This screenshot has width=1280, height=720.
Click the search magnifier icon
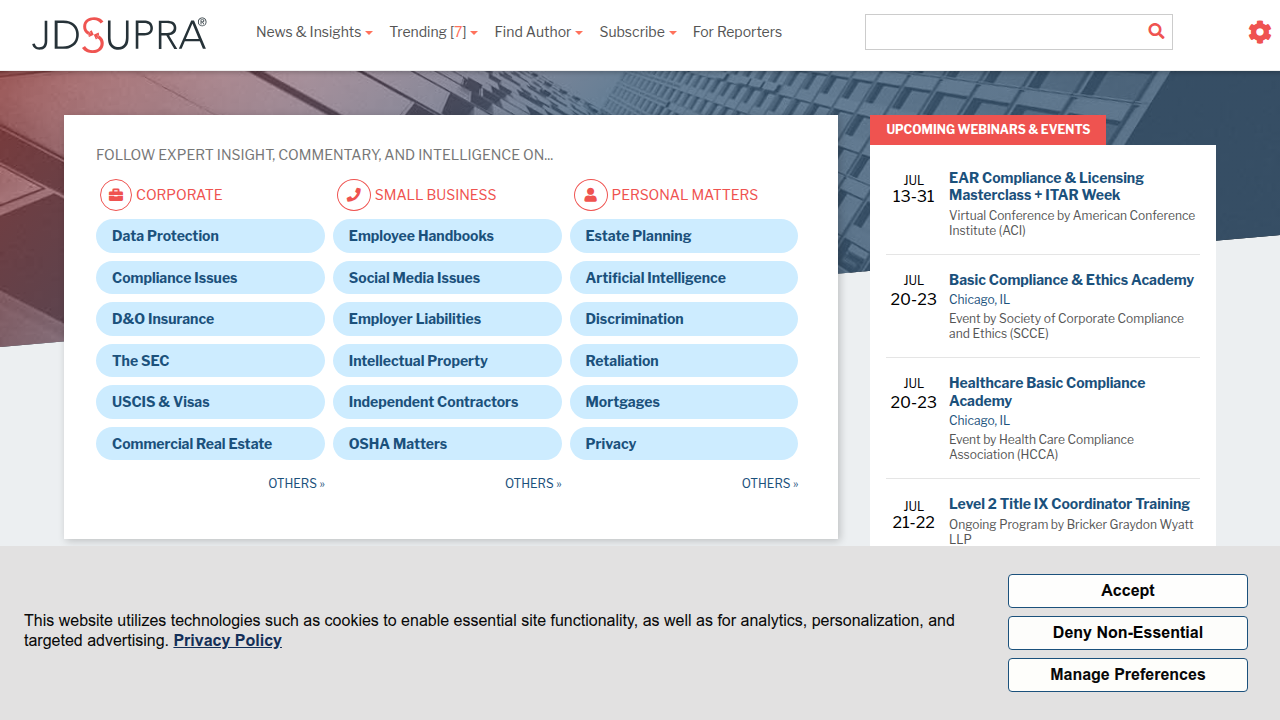pos(1156,32)
